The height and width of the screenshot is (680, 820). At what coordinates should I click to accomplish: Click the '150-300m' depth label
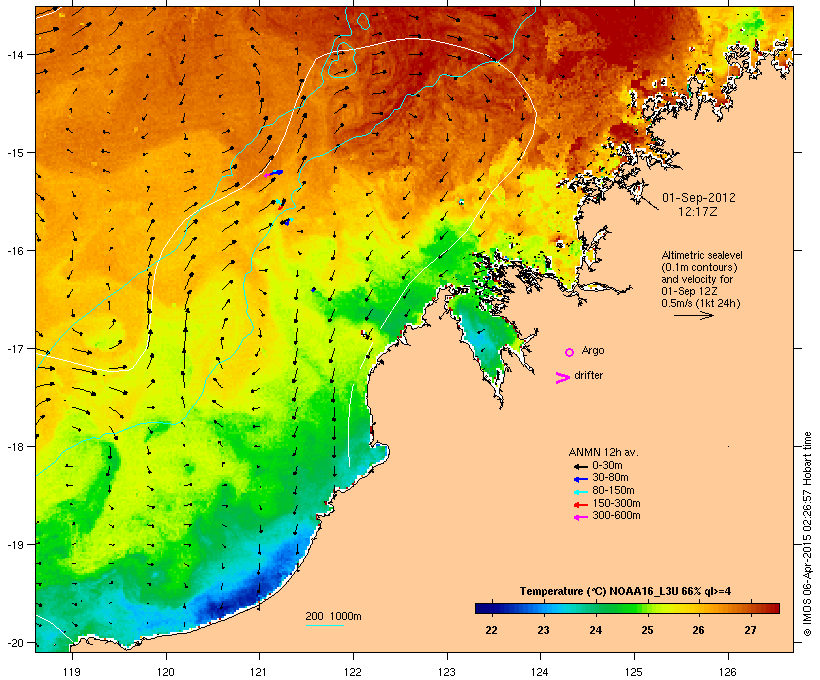(616, 503)
